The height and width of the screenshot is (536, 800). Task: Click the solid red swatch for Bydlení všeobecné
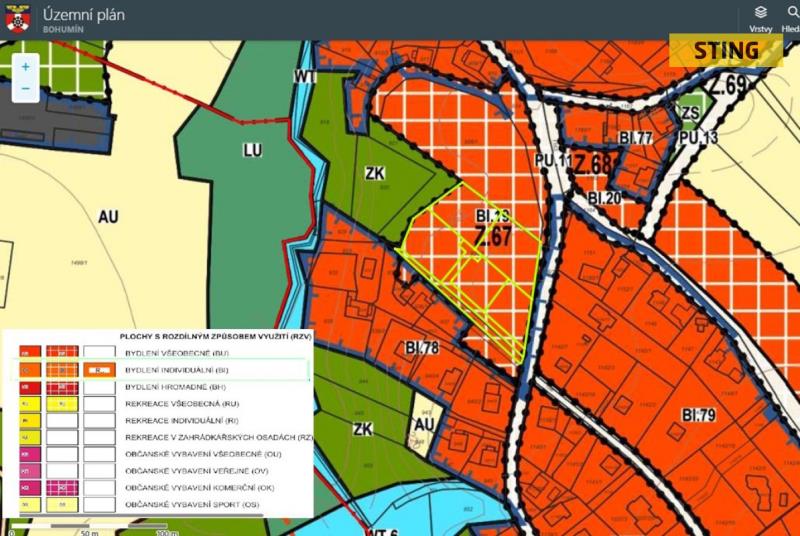[x=30, y=352]
